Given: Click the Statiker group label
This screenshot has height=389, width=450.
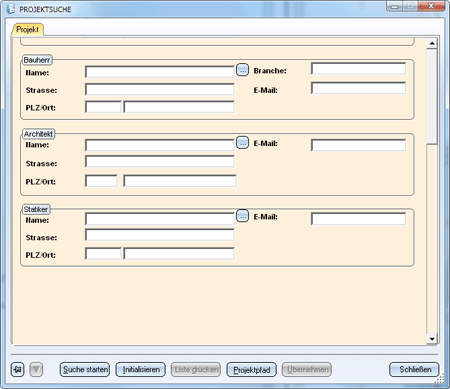Looking at the screenshot, I should pyautogui.click(x=36, y=209).
